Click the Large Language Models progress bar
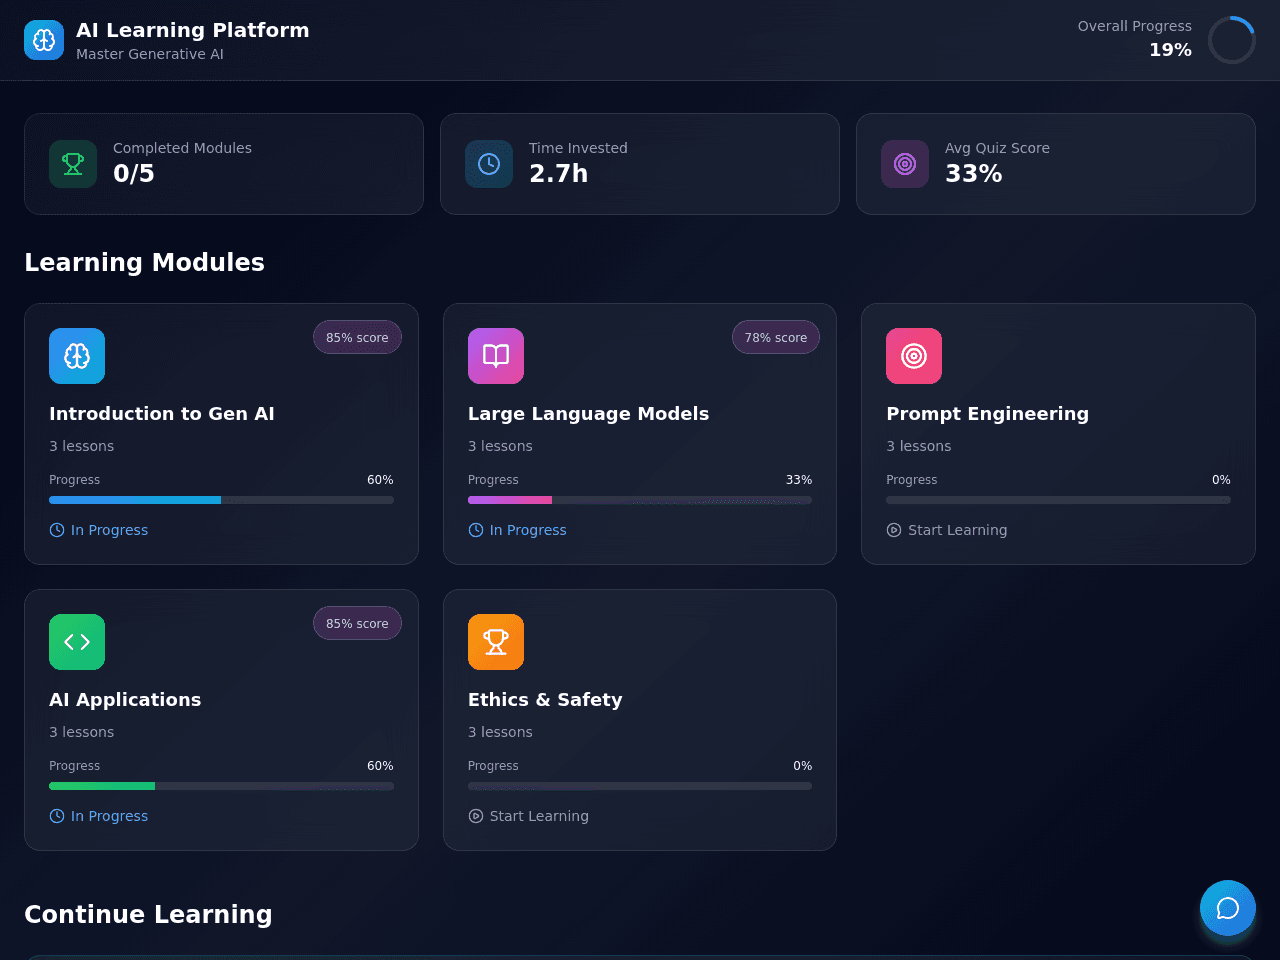Image resolution: width=1280 pixels, height=960 pixels. coord(640,500)
